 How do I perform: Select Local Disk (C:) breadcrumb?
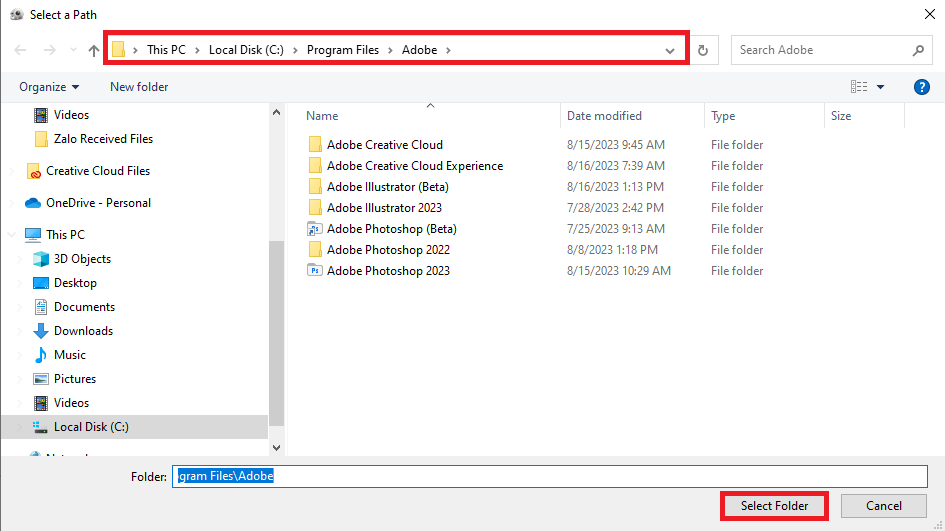point(246,50)
